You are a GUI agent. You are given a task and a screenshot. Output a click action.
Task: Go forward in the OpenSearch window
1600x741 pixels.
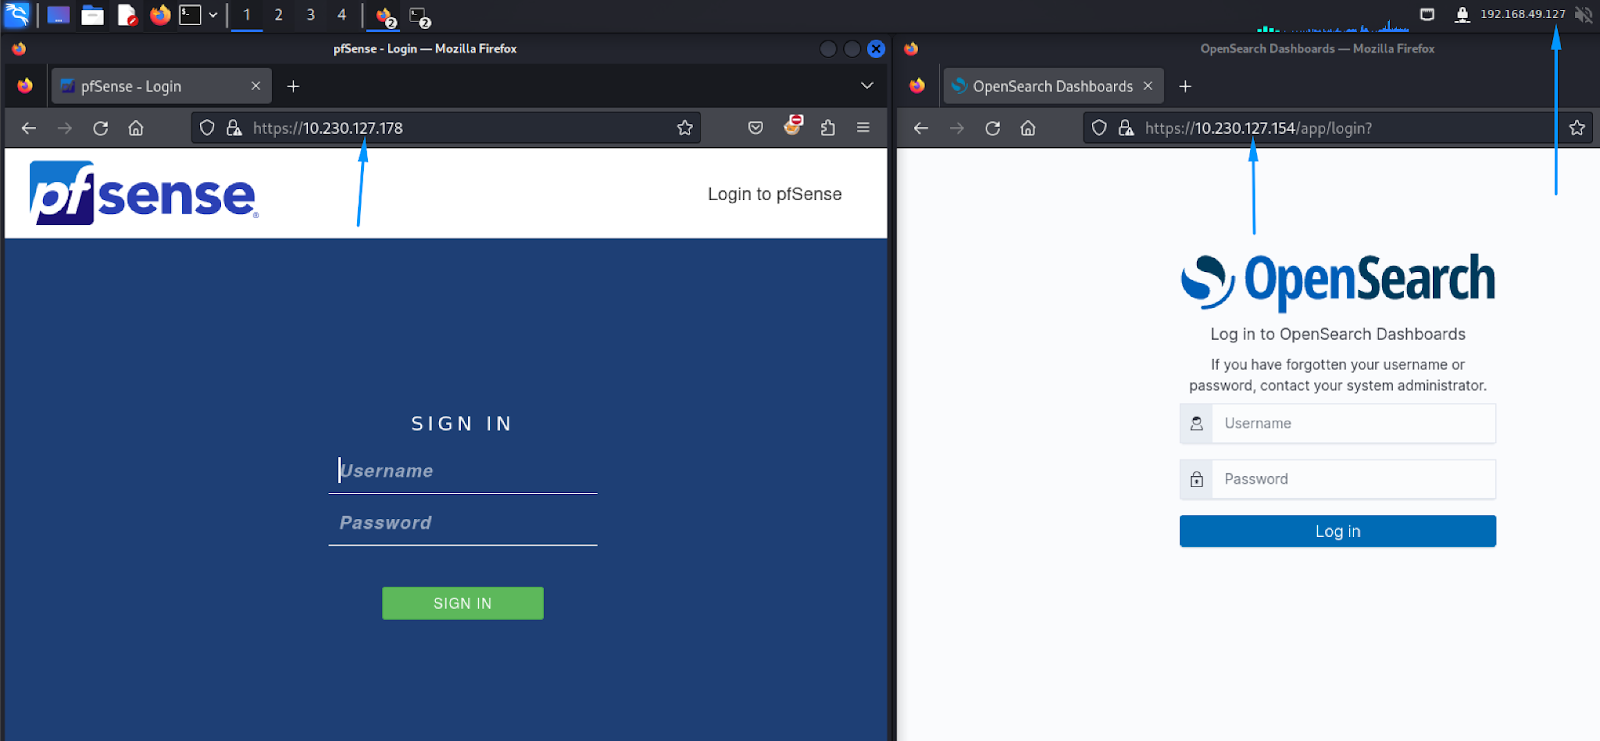pyautogui.click(x=957, y=128)
